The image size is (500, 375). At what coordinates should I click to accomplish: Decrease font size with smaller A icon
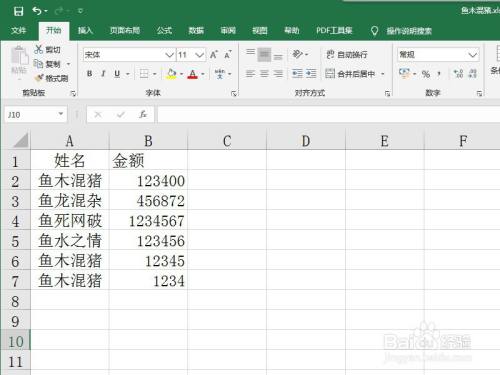coord(228,55)
